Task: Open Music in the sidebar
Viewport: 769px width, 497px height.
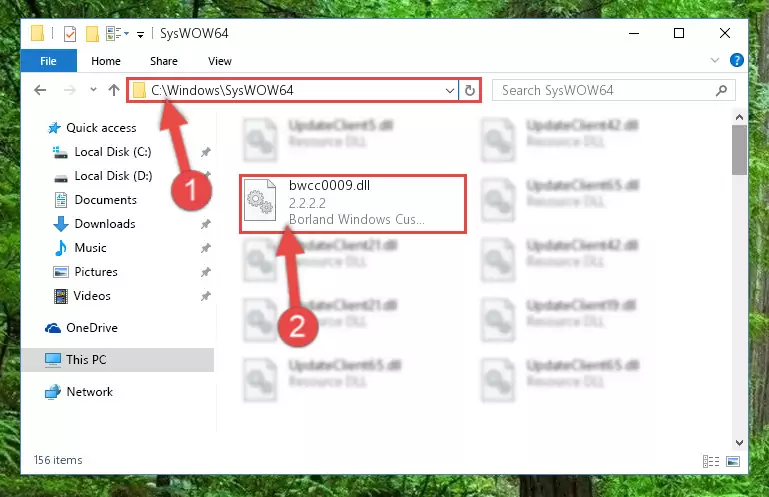Action: coord(90,248)
